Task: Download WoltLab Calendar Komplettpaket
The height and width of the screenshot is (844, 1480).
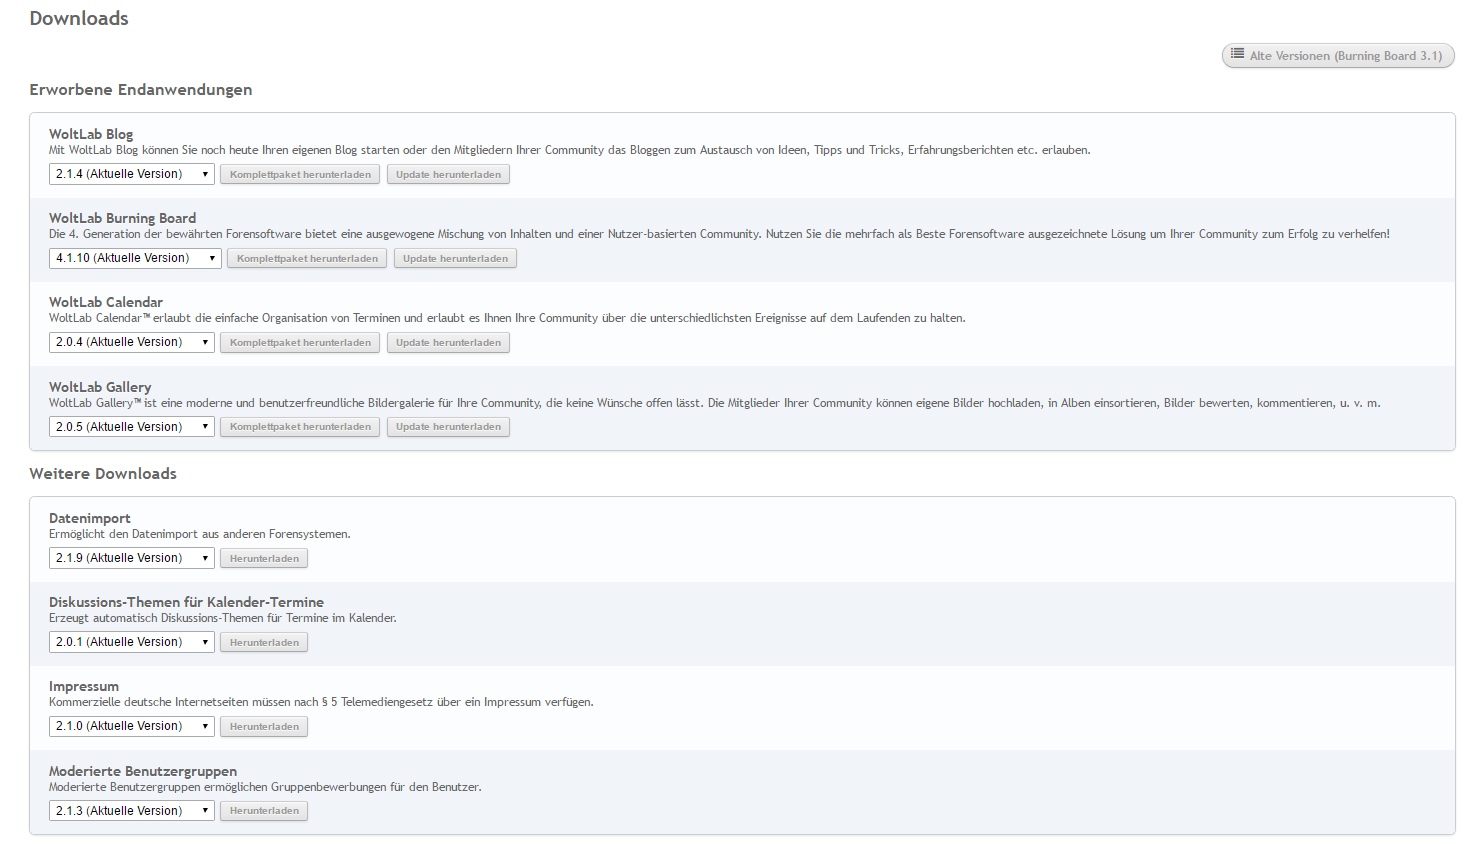Action: click(x=300, y=342)
